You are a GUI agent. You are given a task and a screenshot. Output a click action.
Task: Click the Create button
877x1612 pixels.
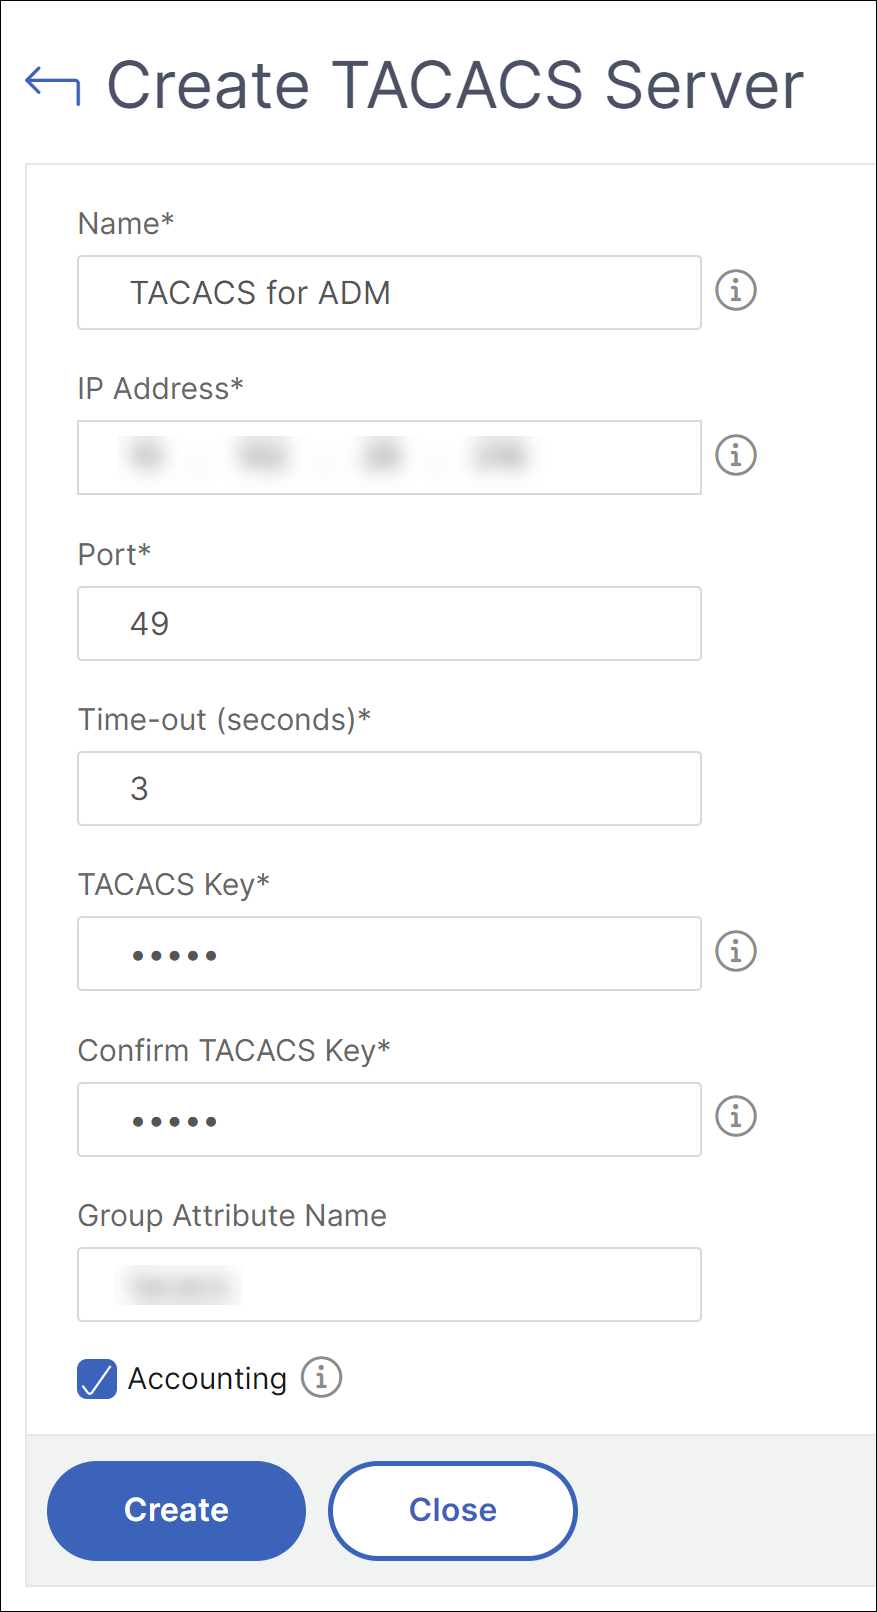(176, 1510)
